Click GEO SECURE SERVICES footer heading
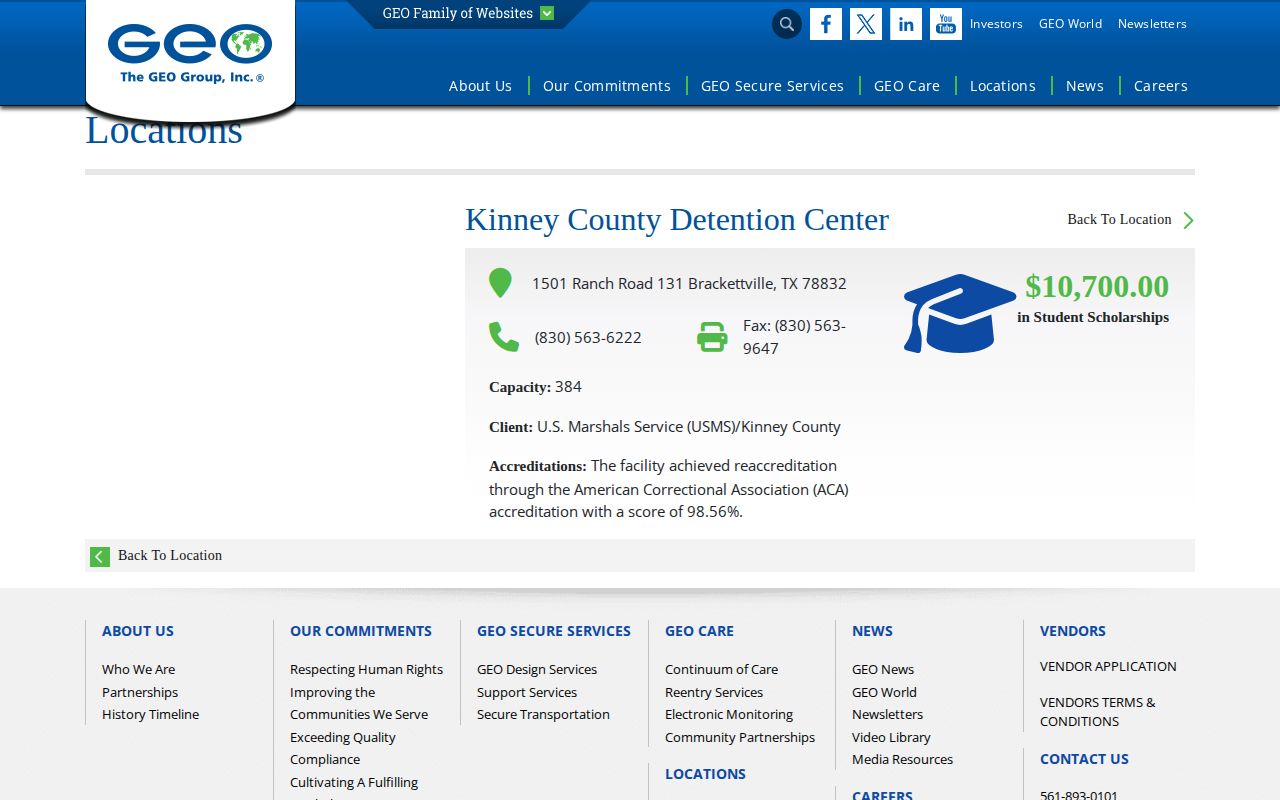This screenshot has width=1280, height=800. [x=554, y=631]
